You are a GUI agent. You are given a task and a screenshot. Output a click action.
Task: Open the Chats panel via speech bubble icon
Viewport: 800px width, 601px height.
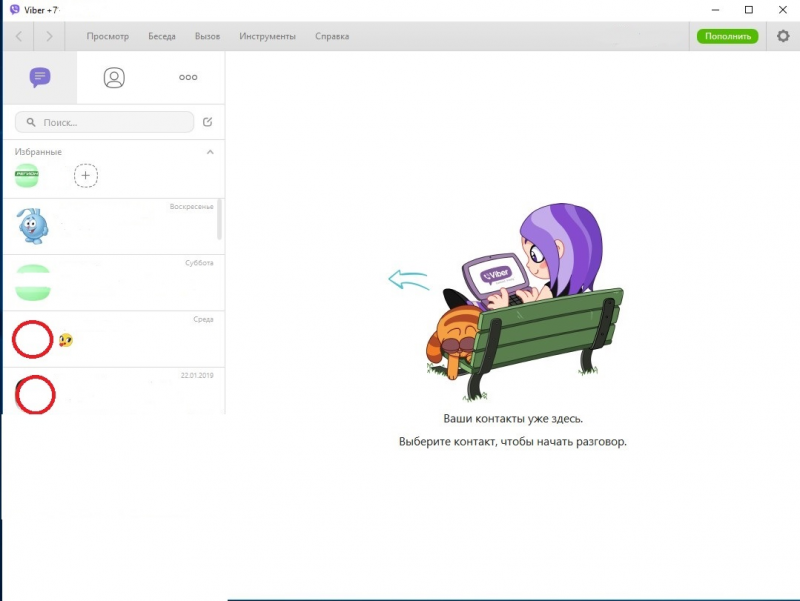click(39, 77)
